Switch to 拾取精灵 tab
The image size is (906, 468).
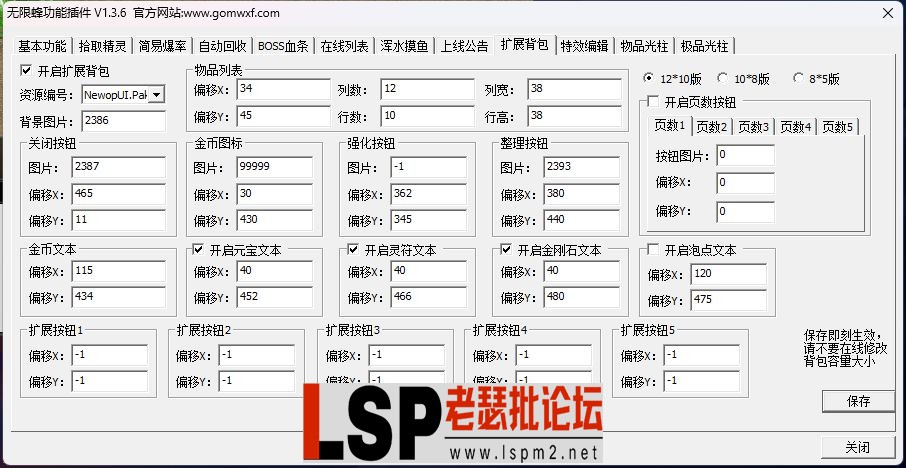coord(102,46)
